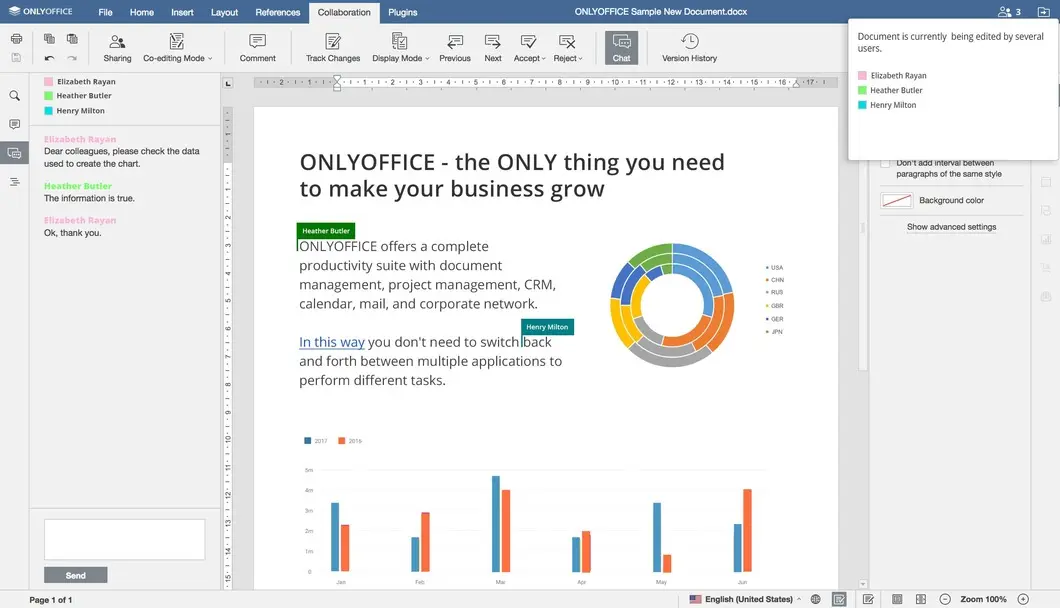
Task: Click the Paste icon in toolbar
Action: (72, 39)
